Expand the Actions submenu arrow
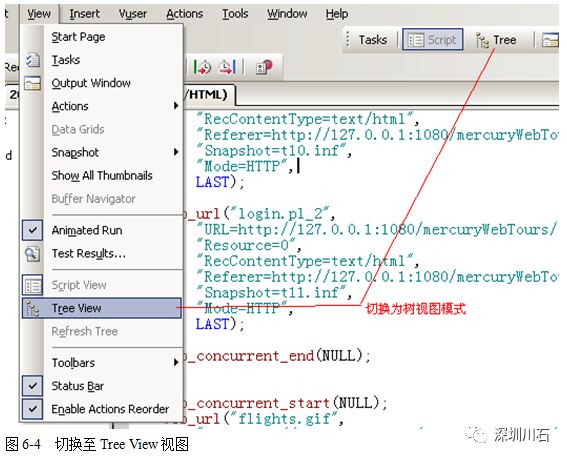The width and height of the screenshot is (567, 459). pyautogui.click(x=176, y=106)
